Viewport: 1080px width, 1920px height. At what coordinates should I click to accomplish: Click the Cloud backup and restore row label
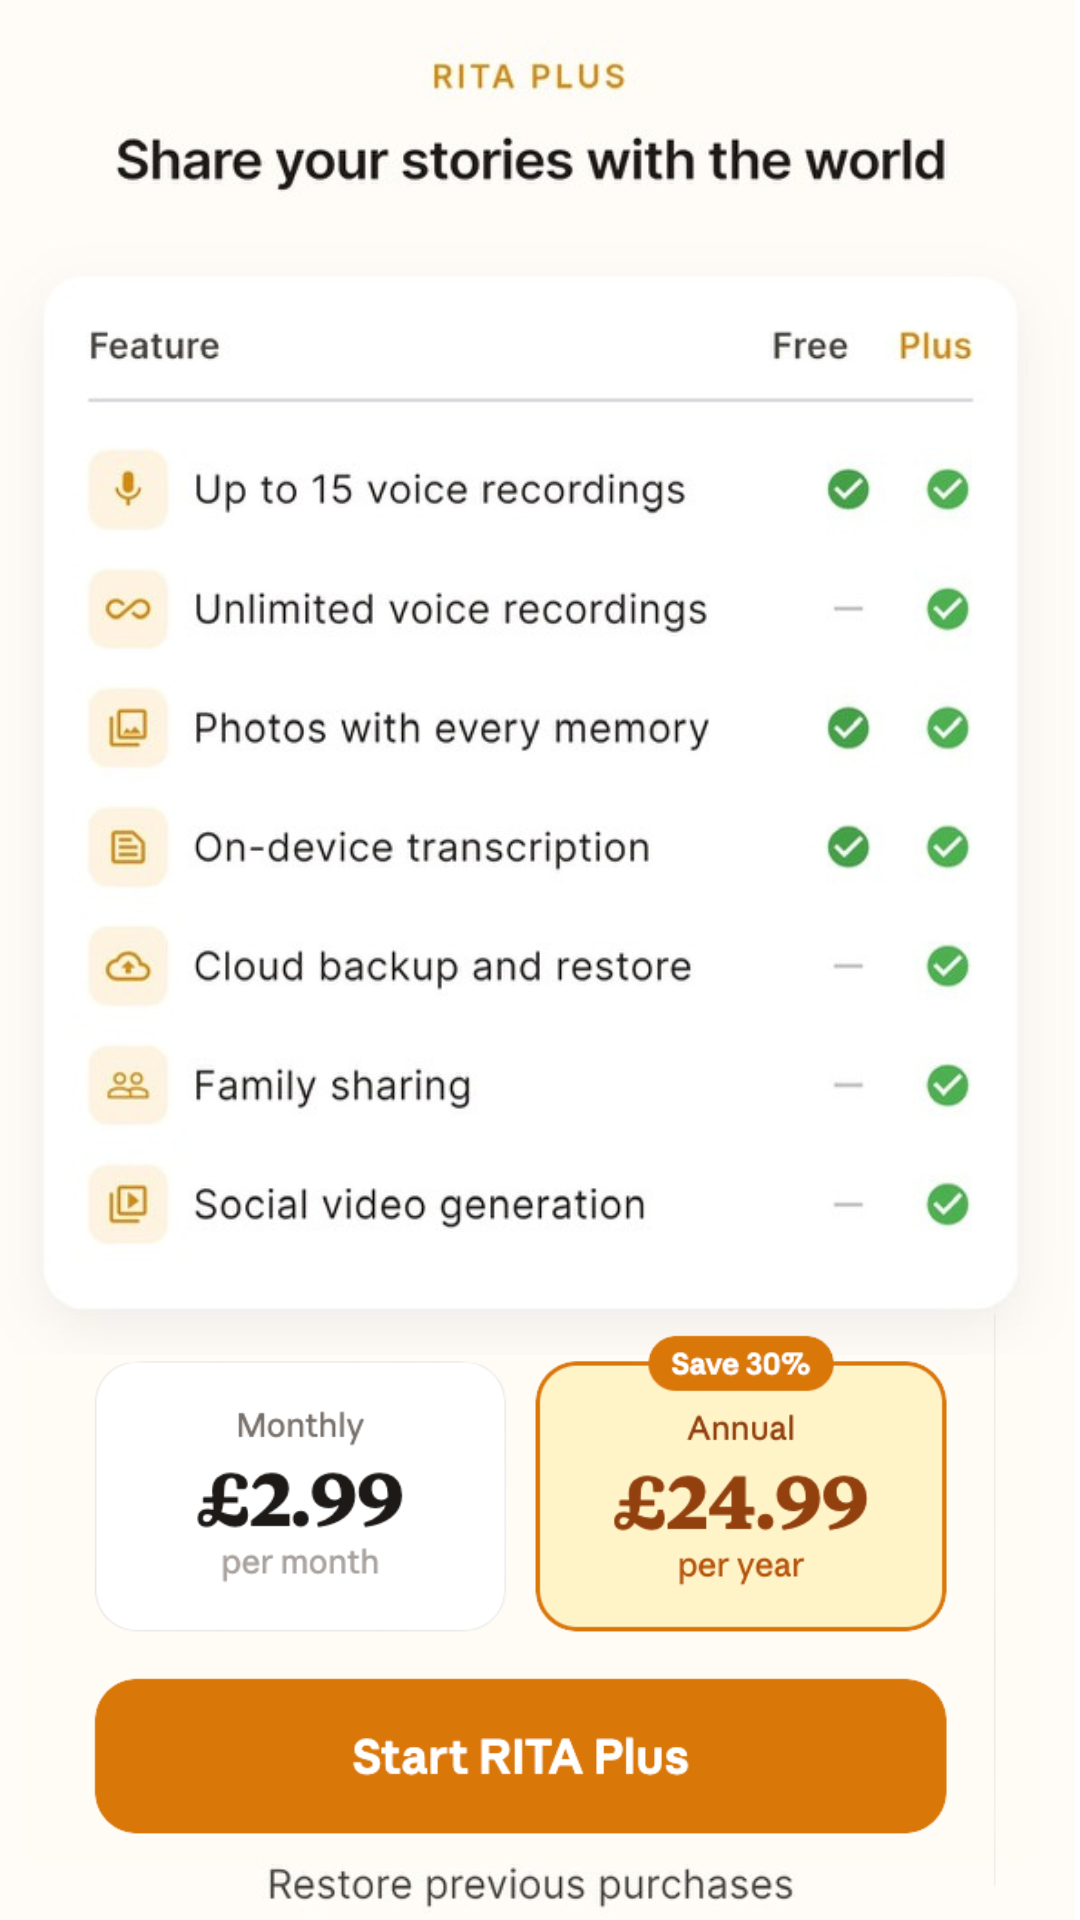point(443,967)
